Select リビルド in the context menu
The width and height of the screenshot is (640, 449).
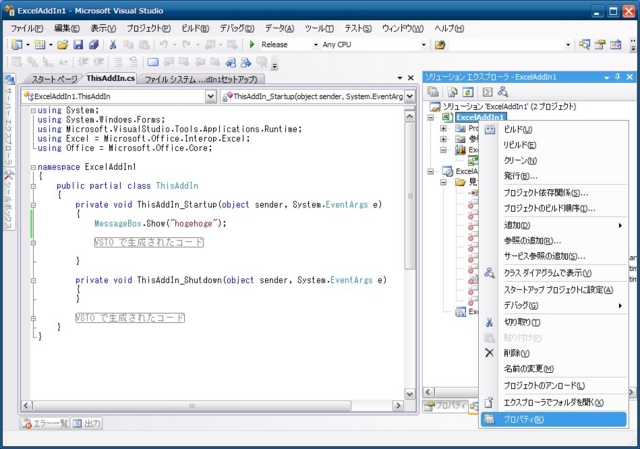point(553,145)
